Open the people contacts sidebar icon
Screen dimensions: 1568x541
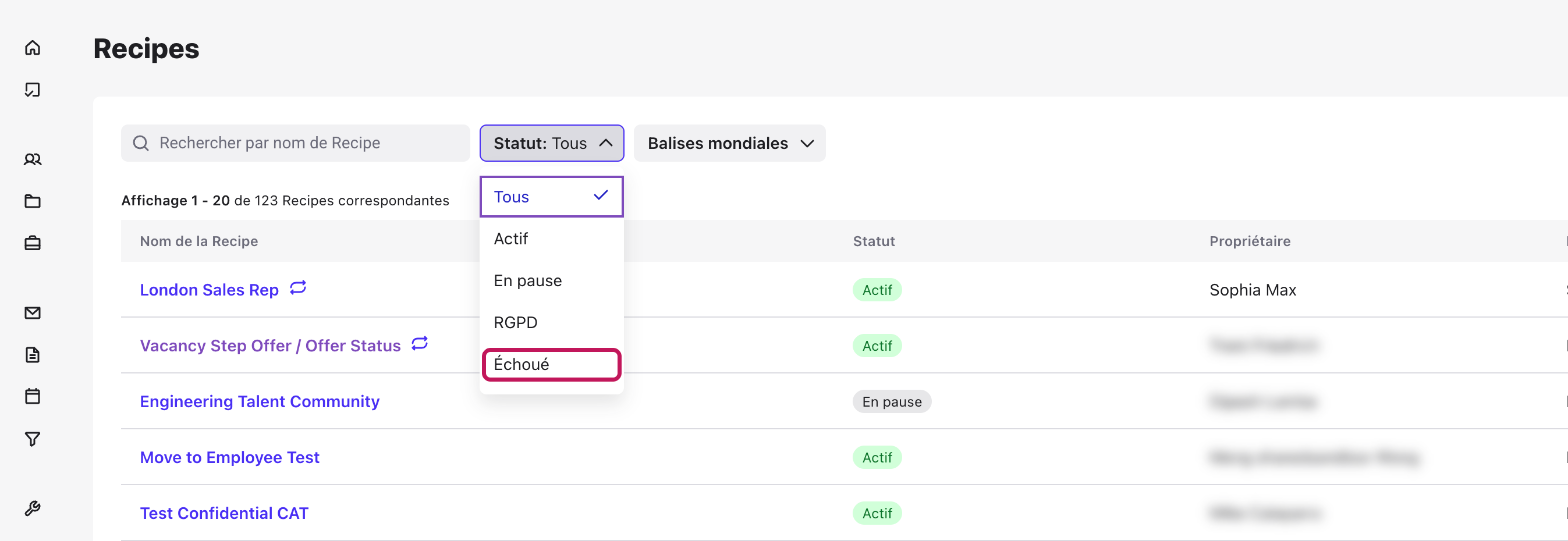point(33,159)
